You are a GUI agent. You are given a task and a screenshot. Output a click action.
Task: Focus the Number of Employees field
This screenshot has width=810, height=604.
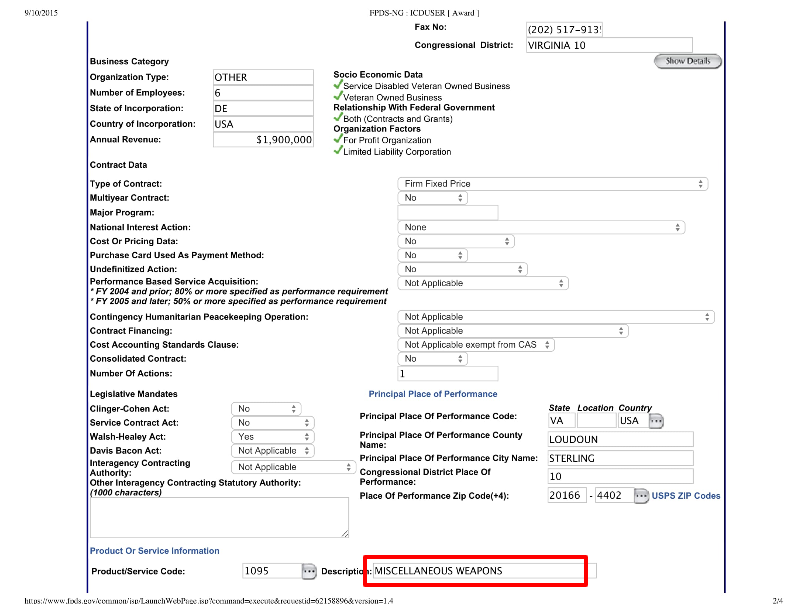263,93
